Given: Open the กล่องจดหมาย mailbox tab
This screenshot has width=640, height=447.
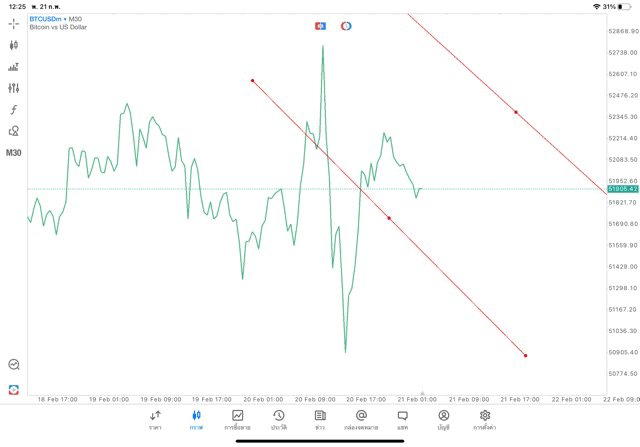Looking at the screenshot, I should [361, 420].
